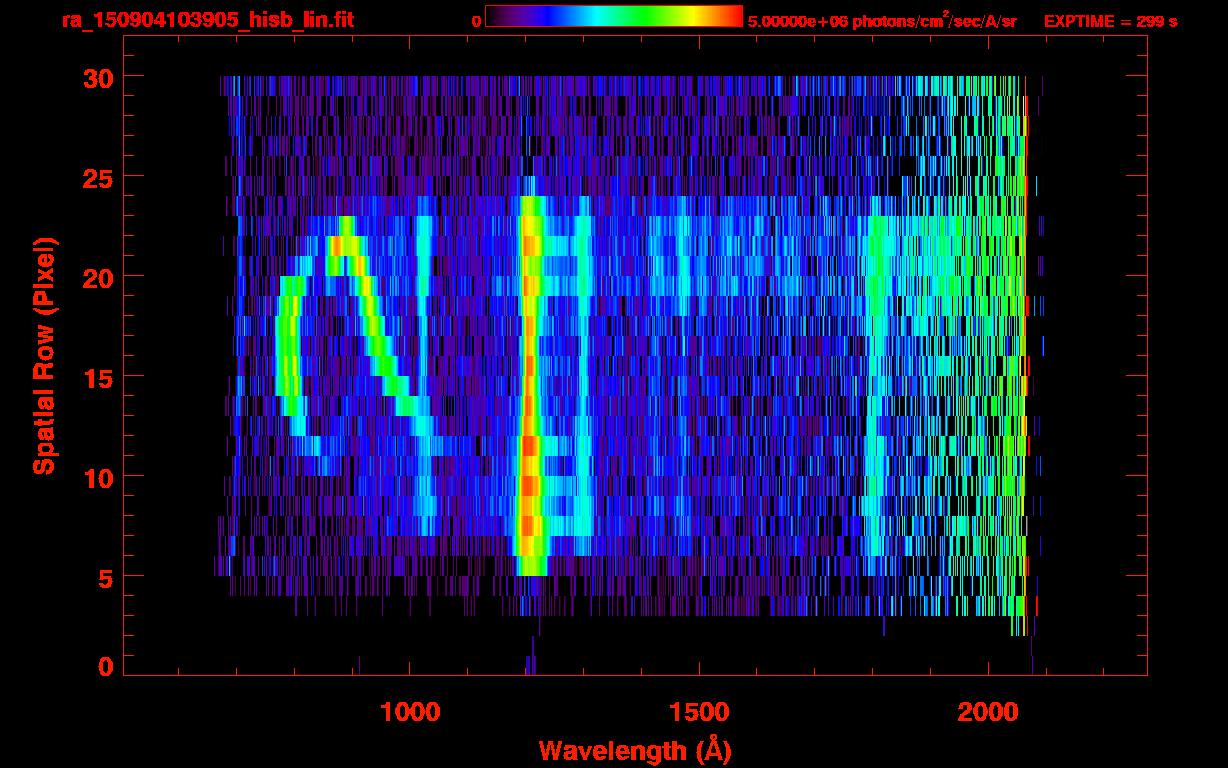Click the rainbow color scale bar
1228x768 pixels.
(x=614, y=16)
